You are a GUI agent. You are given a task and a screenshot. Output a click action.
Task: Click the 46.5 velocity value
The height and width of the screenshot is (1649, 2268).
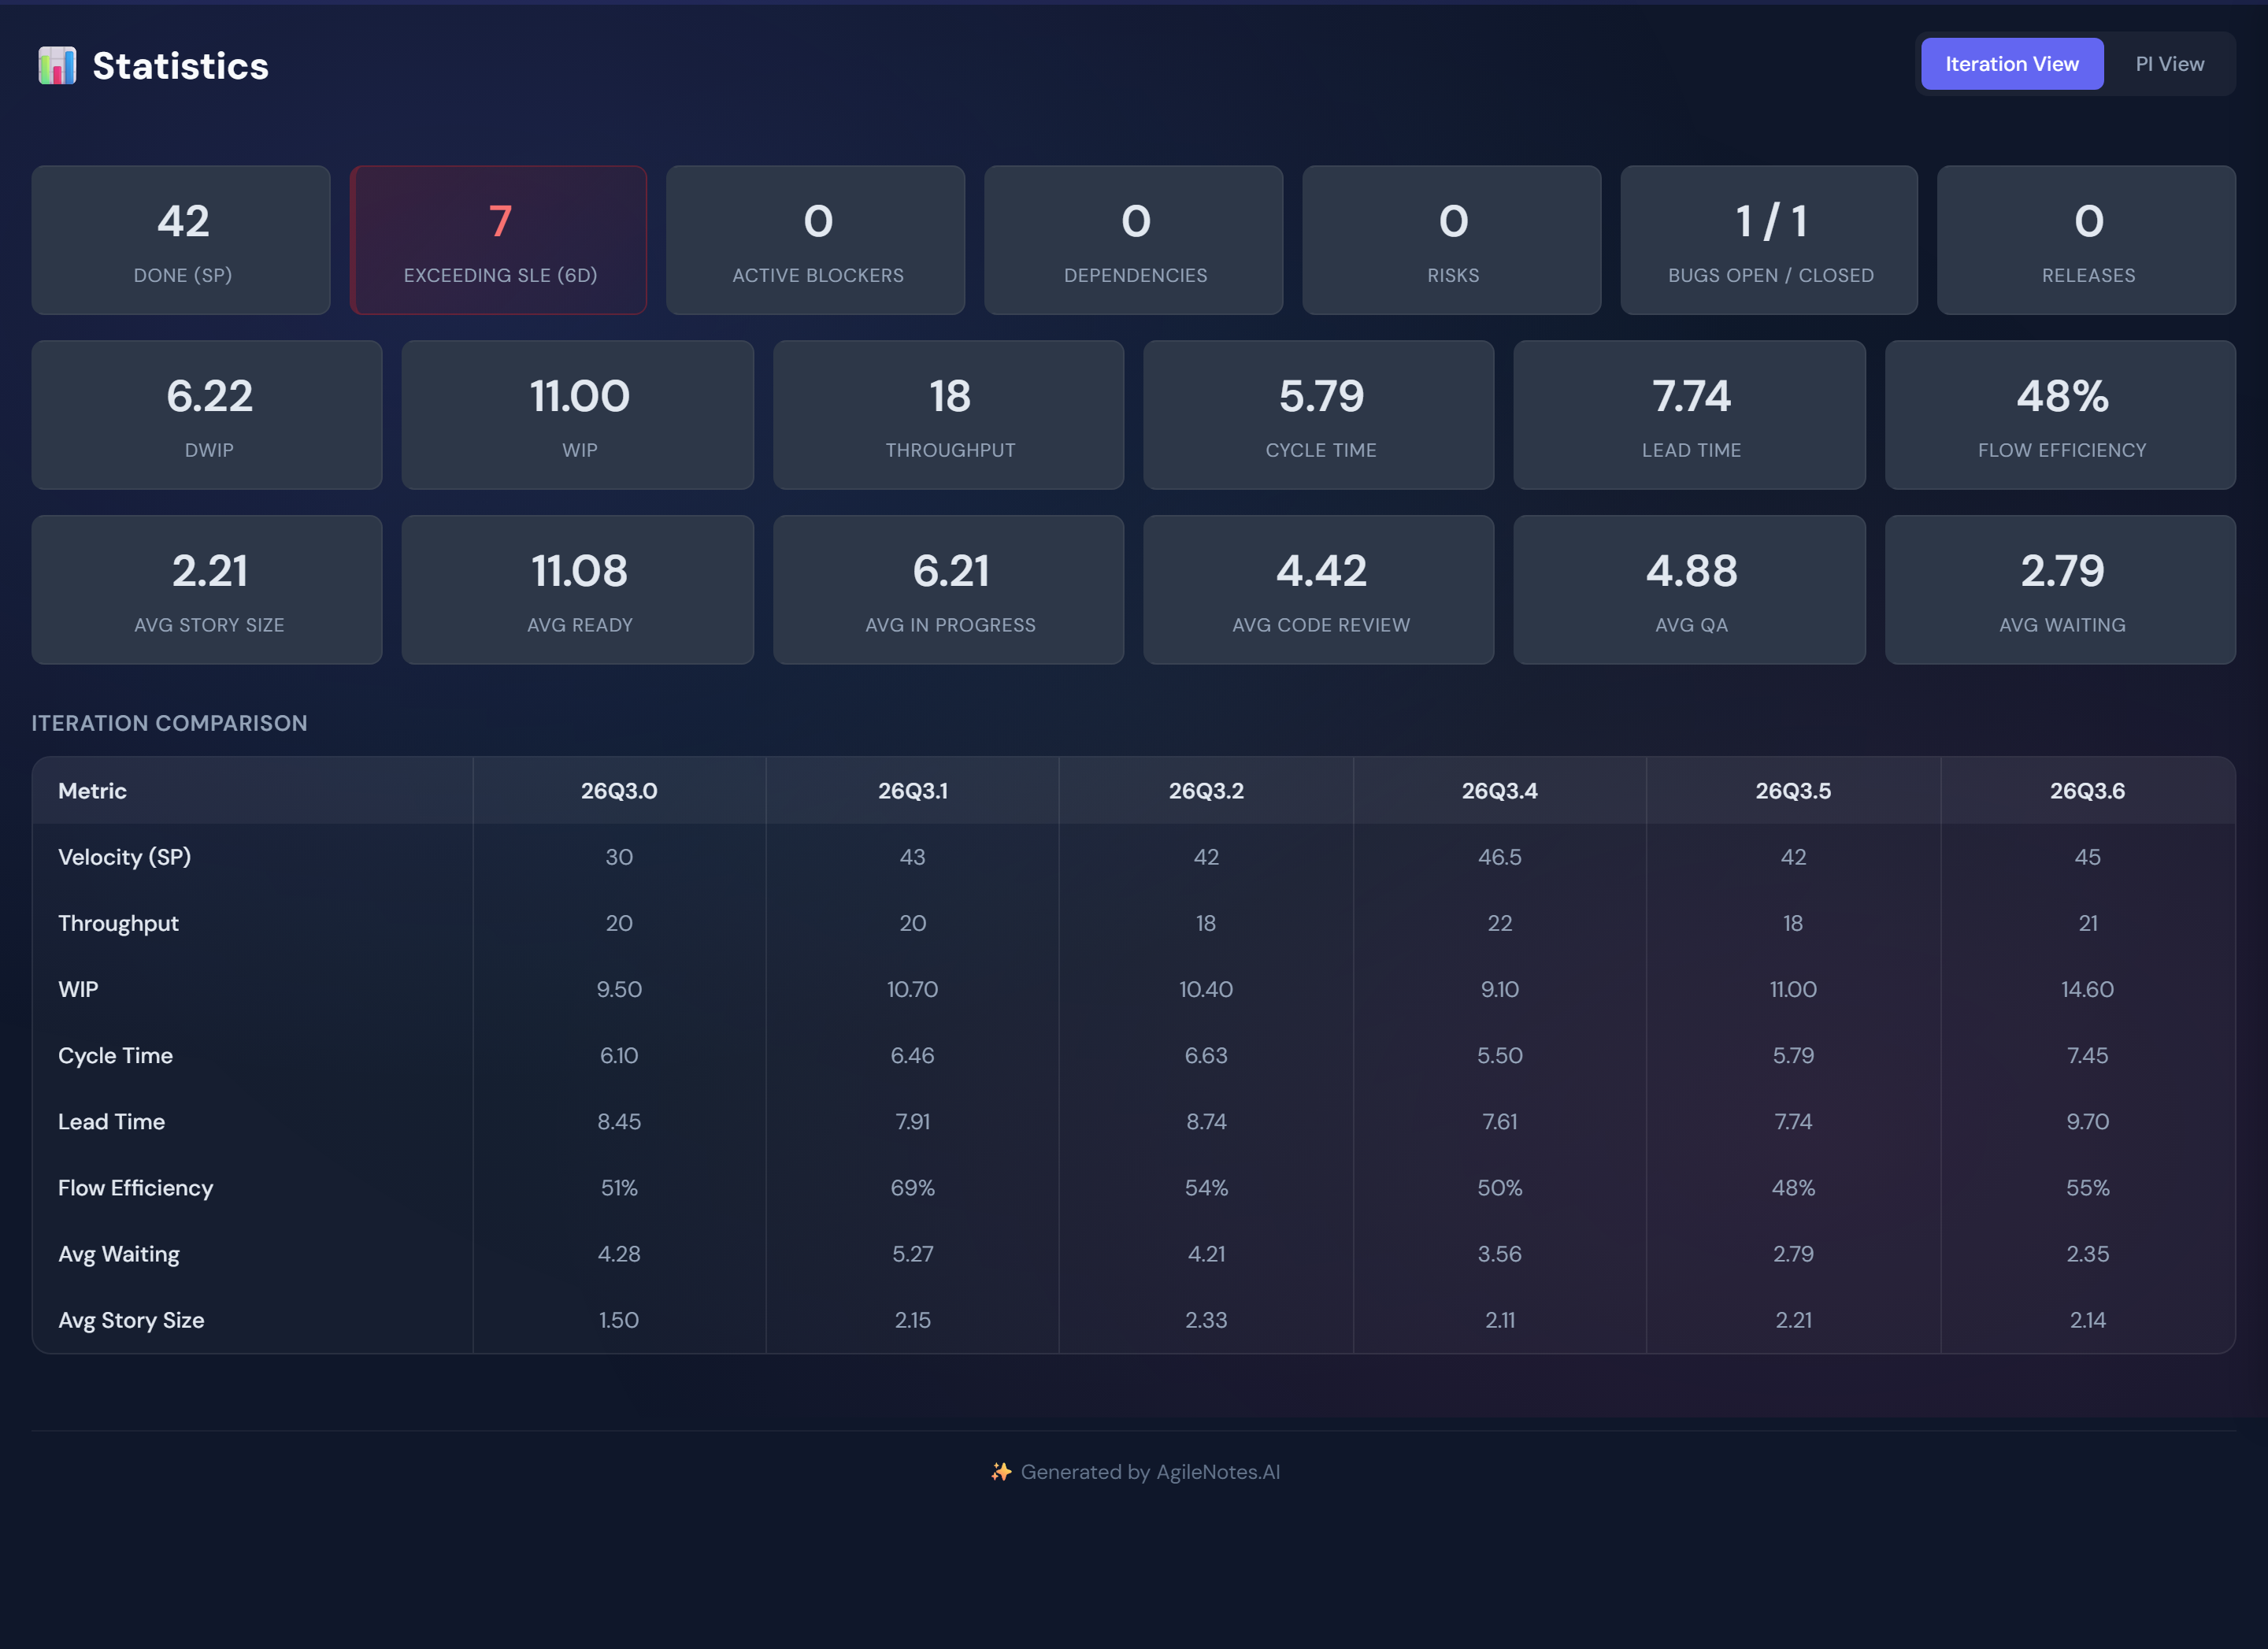click(1500, 857)
